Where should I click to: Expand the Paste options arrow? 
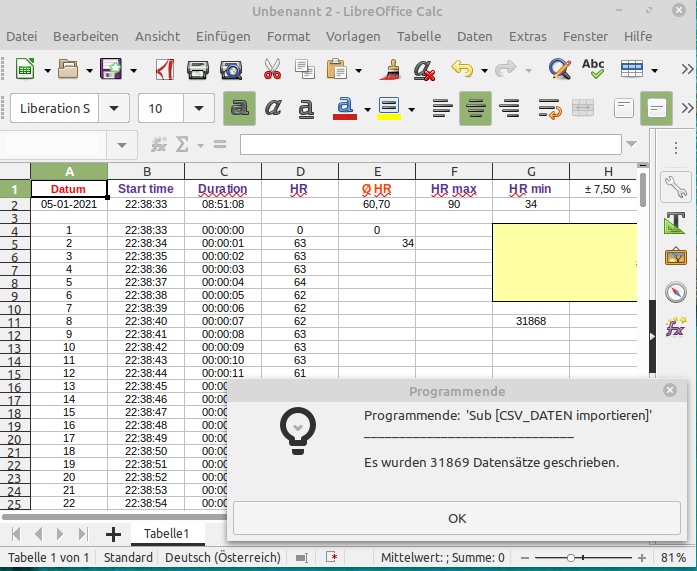click(358, 71)
